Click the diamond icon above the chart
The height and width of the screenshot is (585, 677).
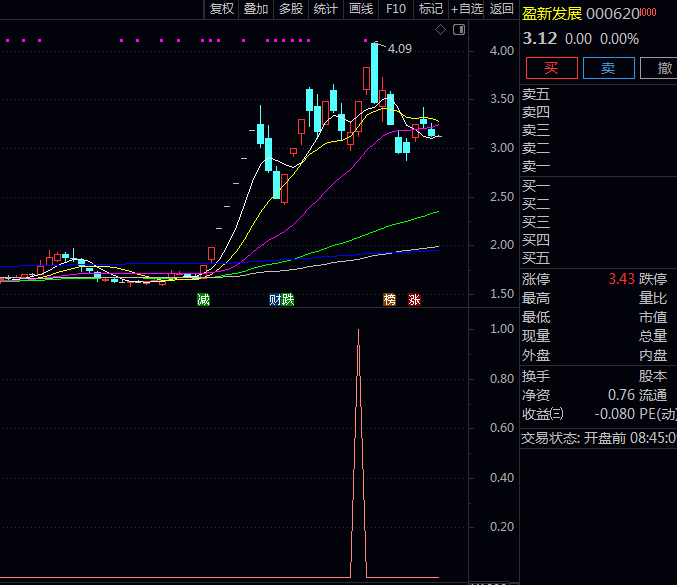point(440,31)
